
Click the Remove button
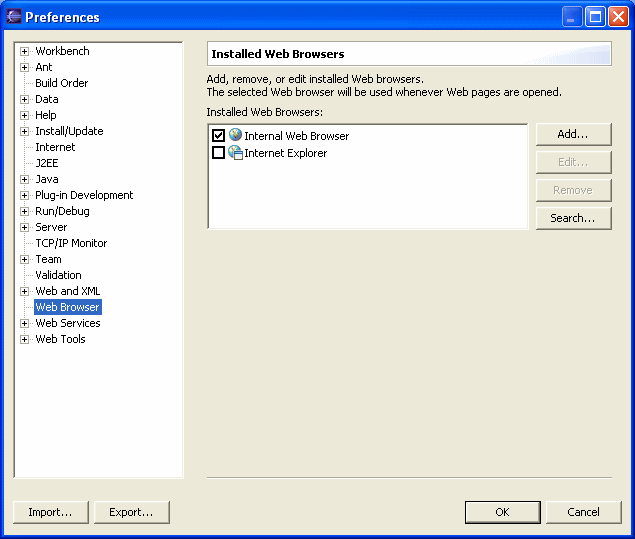point(573,190)
